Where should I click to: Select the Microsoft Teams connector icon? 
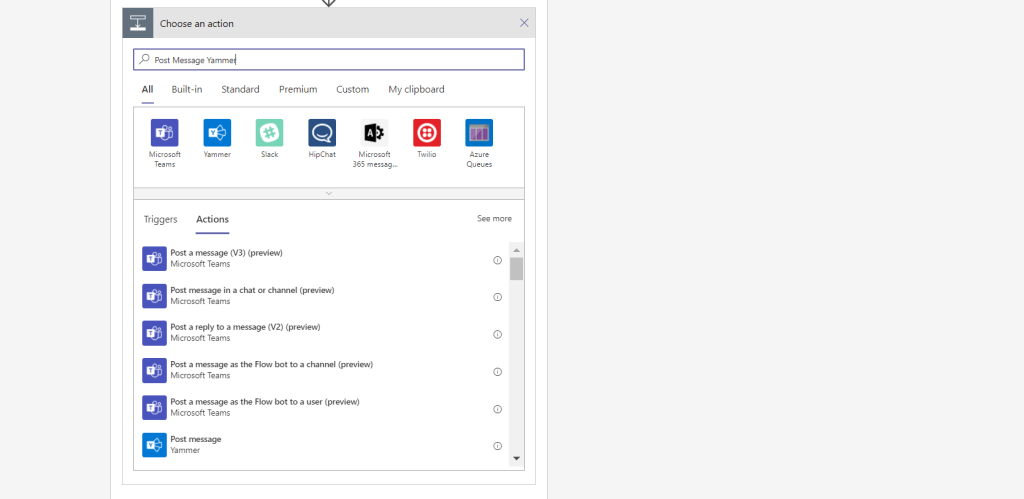click(x=164, y=133)
